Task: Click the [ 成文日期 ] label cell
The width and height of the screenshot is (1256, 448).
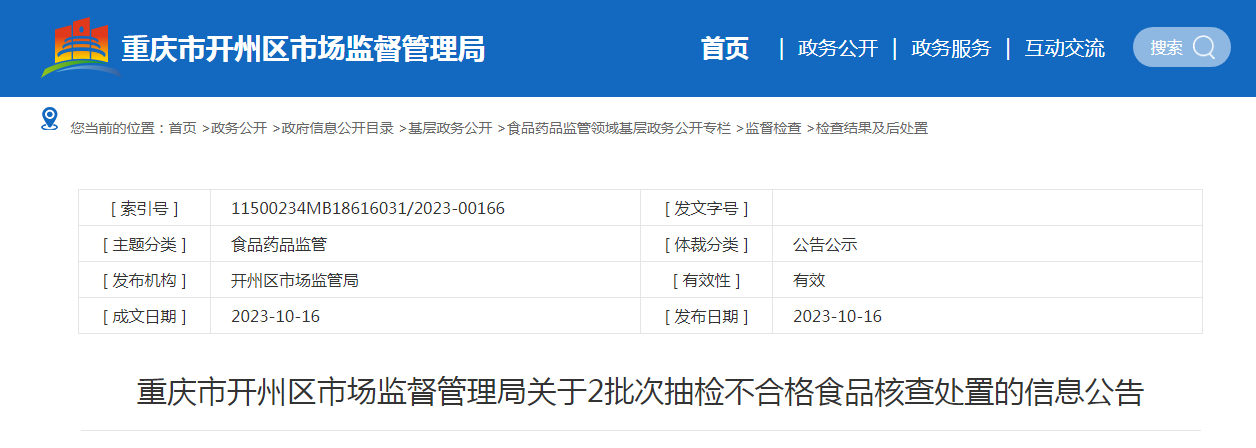Action: click(145, 316)
